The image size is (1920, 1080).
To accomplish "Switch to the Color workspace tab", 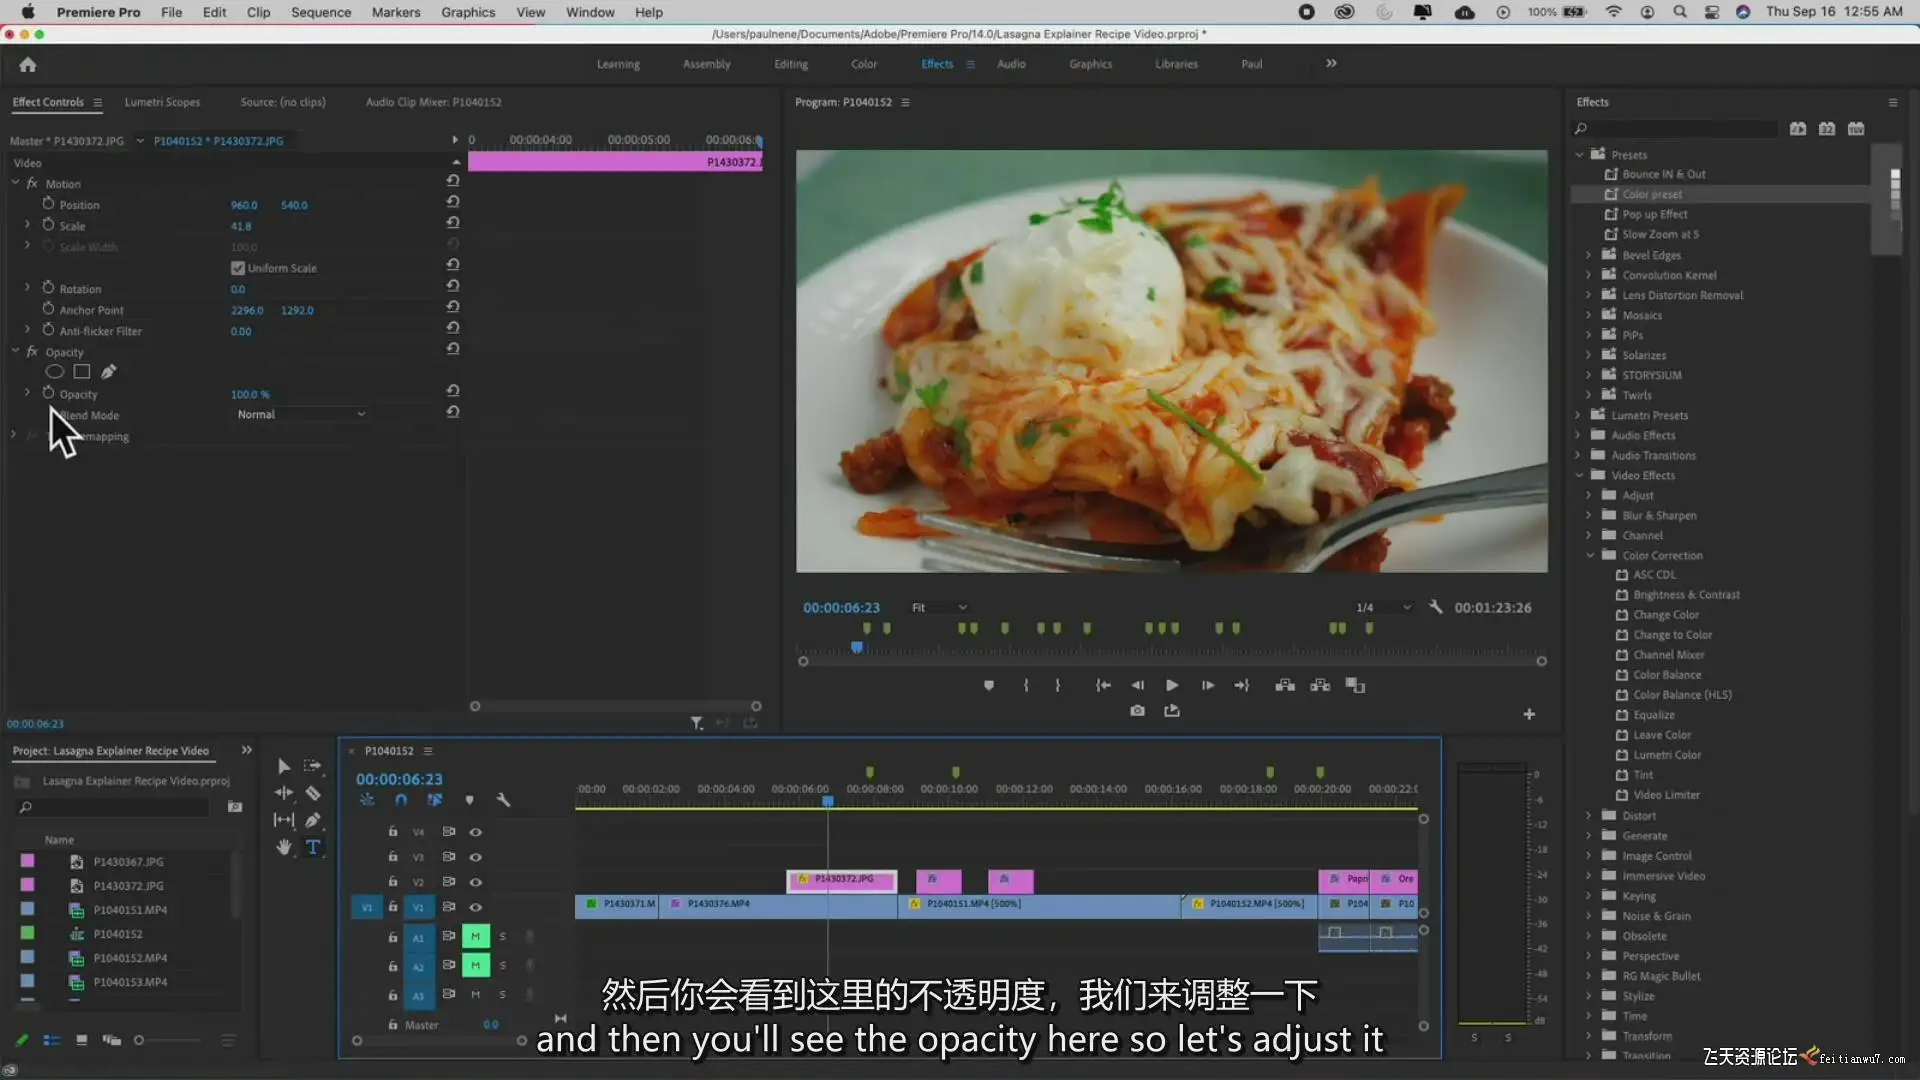I will click(x=864, y=64).
